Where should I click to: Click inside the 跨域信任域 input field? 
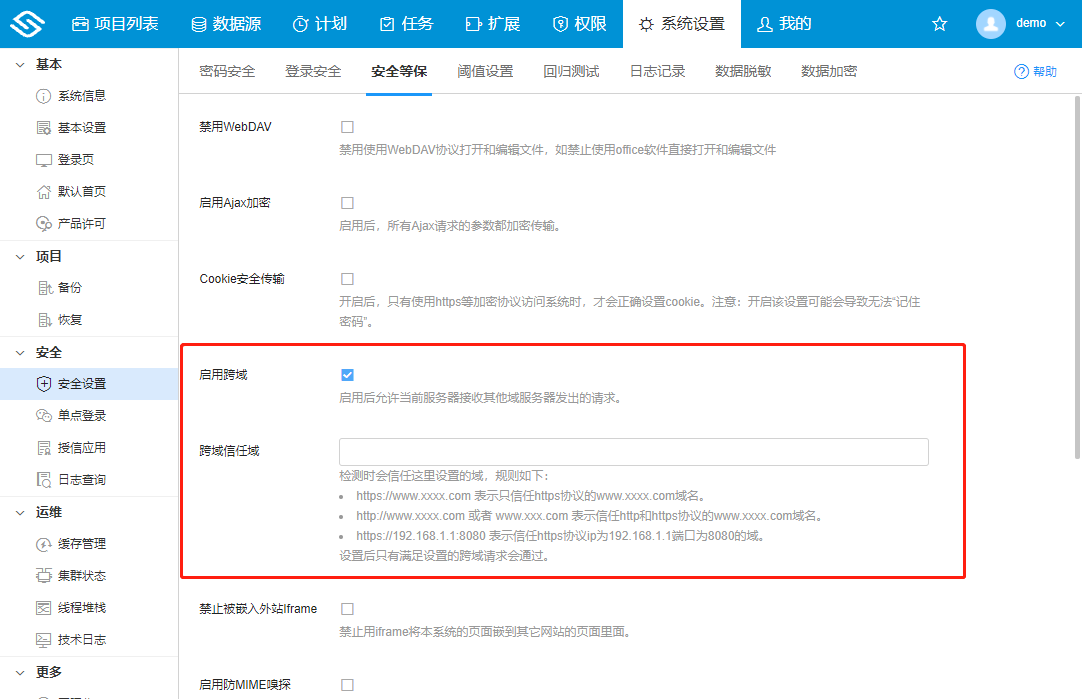633,451
